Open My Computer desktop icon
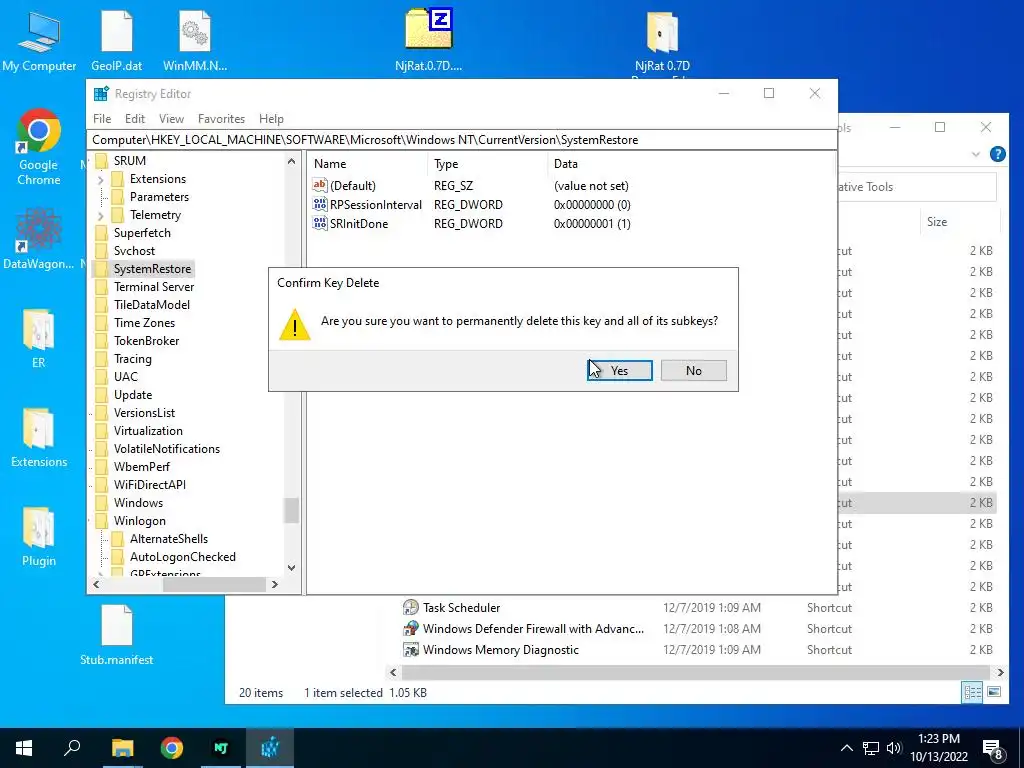The width and height of the screenshot is (1024, 768). [x=39, y=41]
